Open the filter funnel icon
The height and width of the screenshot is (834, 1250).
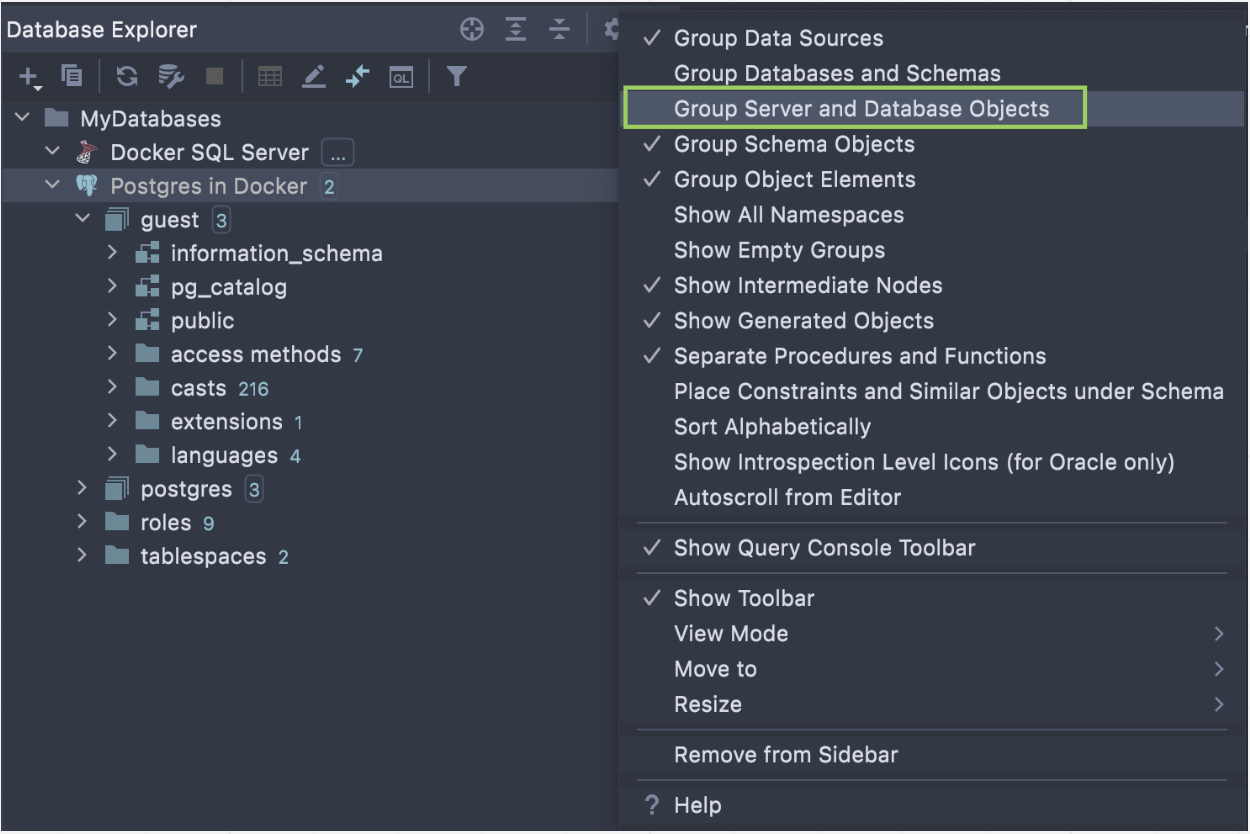tap(457, 76)
